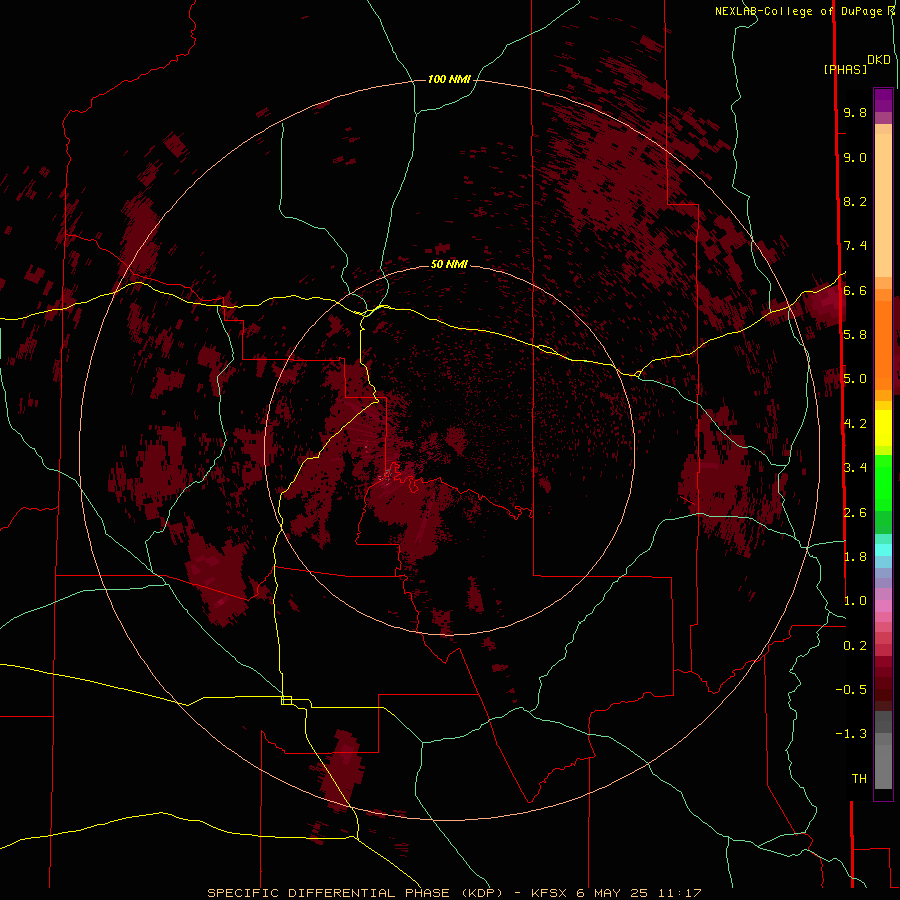The height and width of the screenshot is (900, 900).
Task: Select the yellow band of the color scale
Action: click(883, 428)
